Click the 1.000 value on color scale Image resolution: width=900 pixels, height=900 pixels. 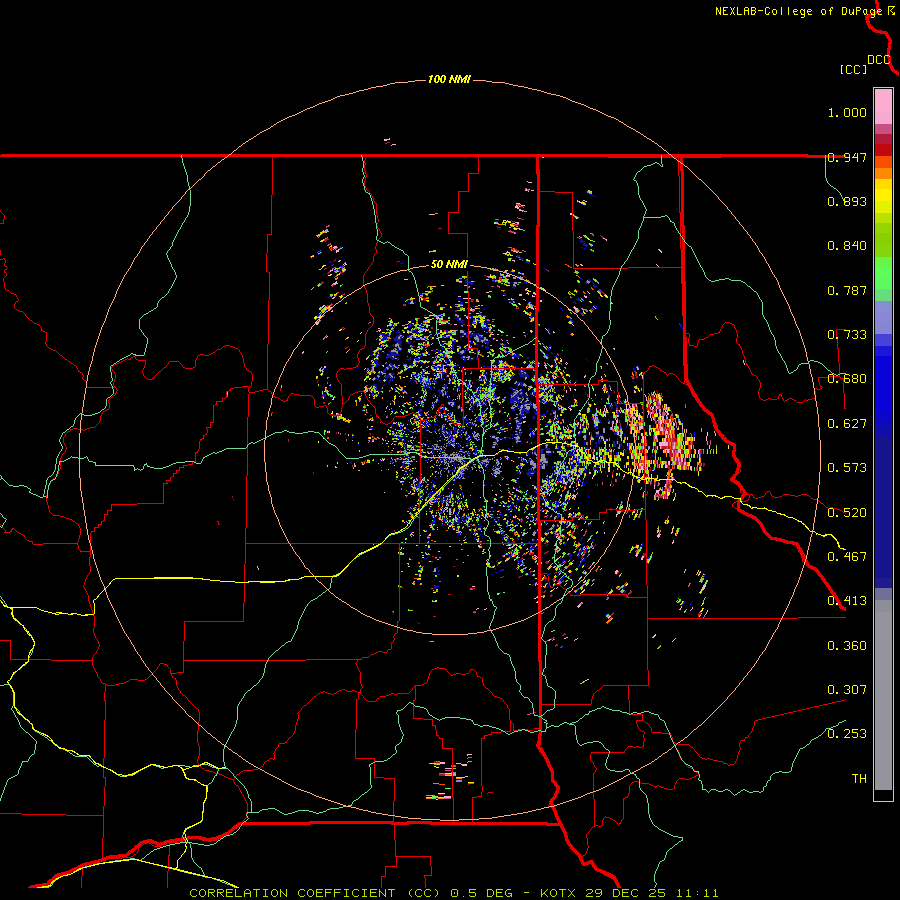pyautogui.click(x=847, y=113)
